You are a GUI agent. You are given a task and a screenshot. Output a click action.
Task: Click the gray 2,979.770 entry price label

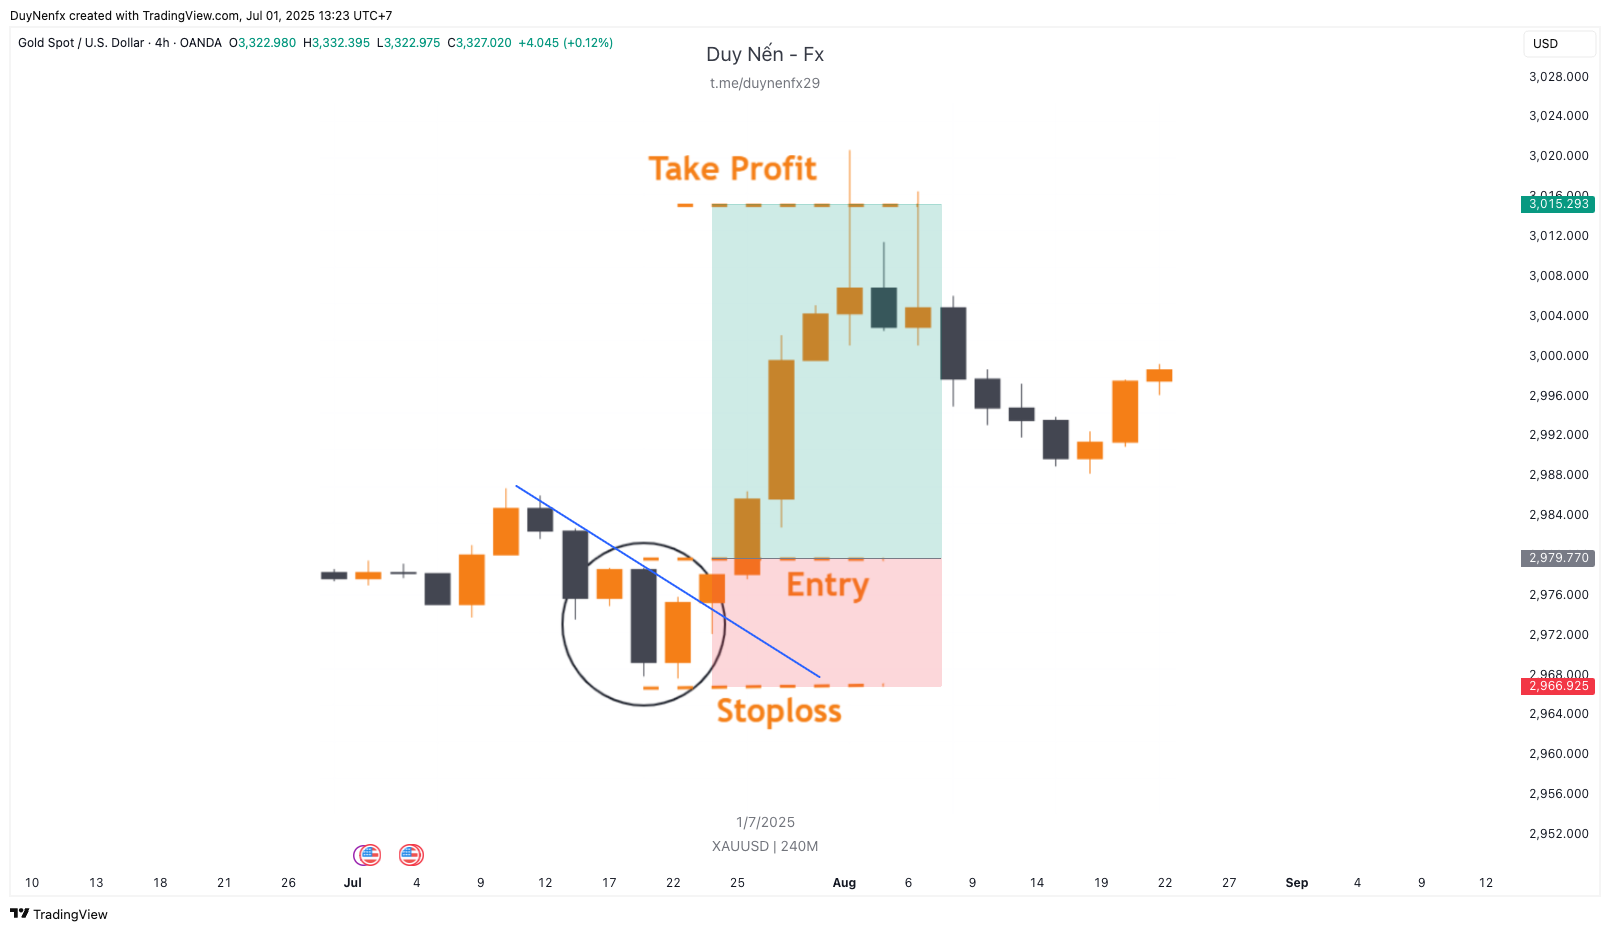[x=1558, y=558]
